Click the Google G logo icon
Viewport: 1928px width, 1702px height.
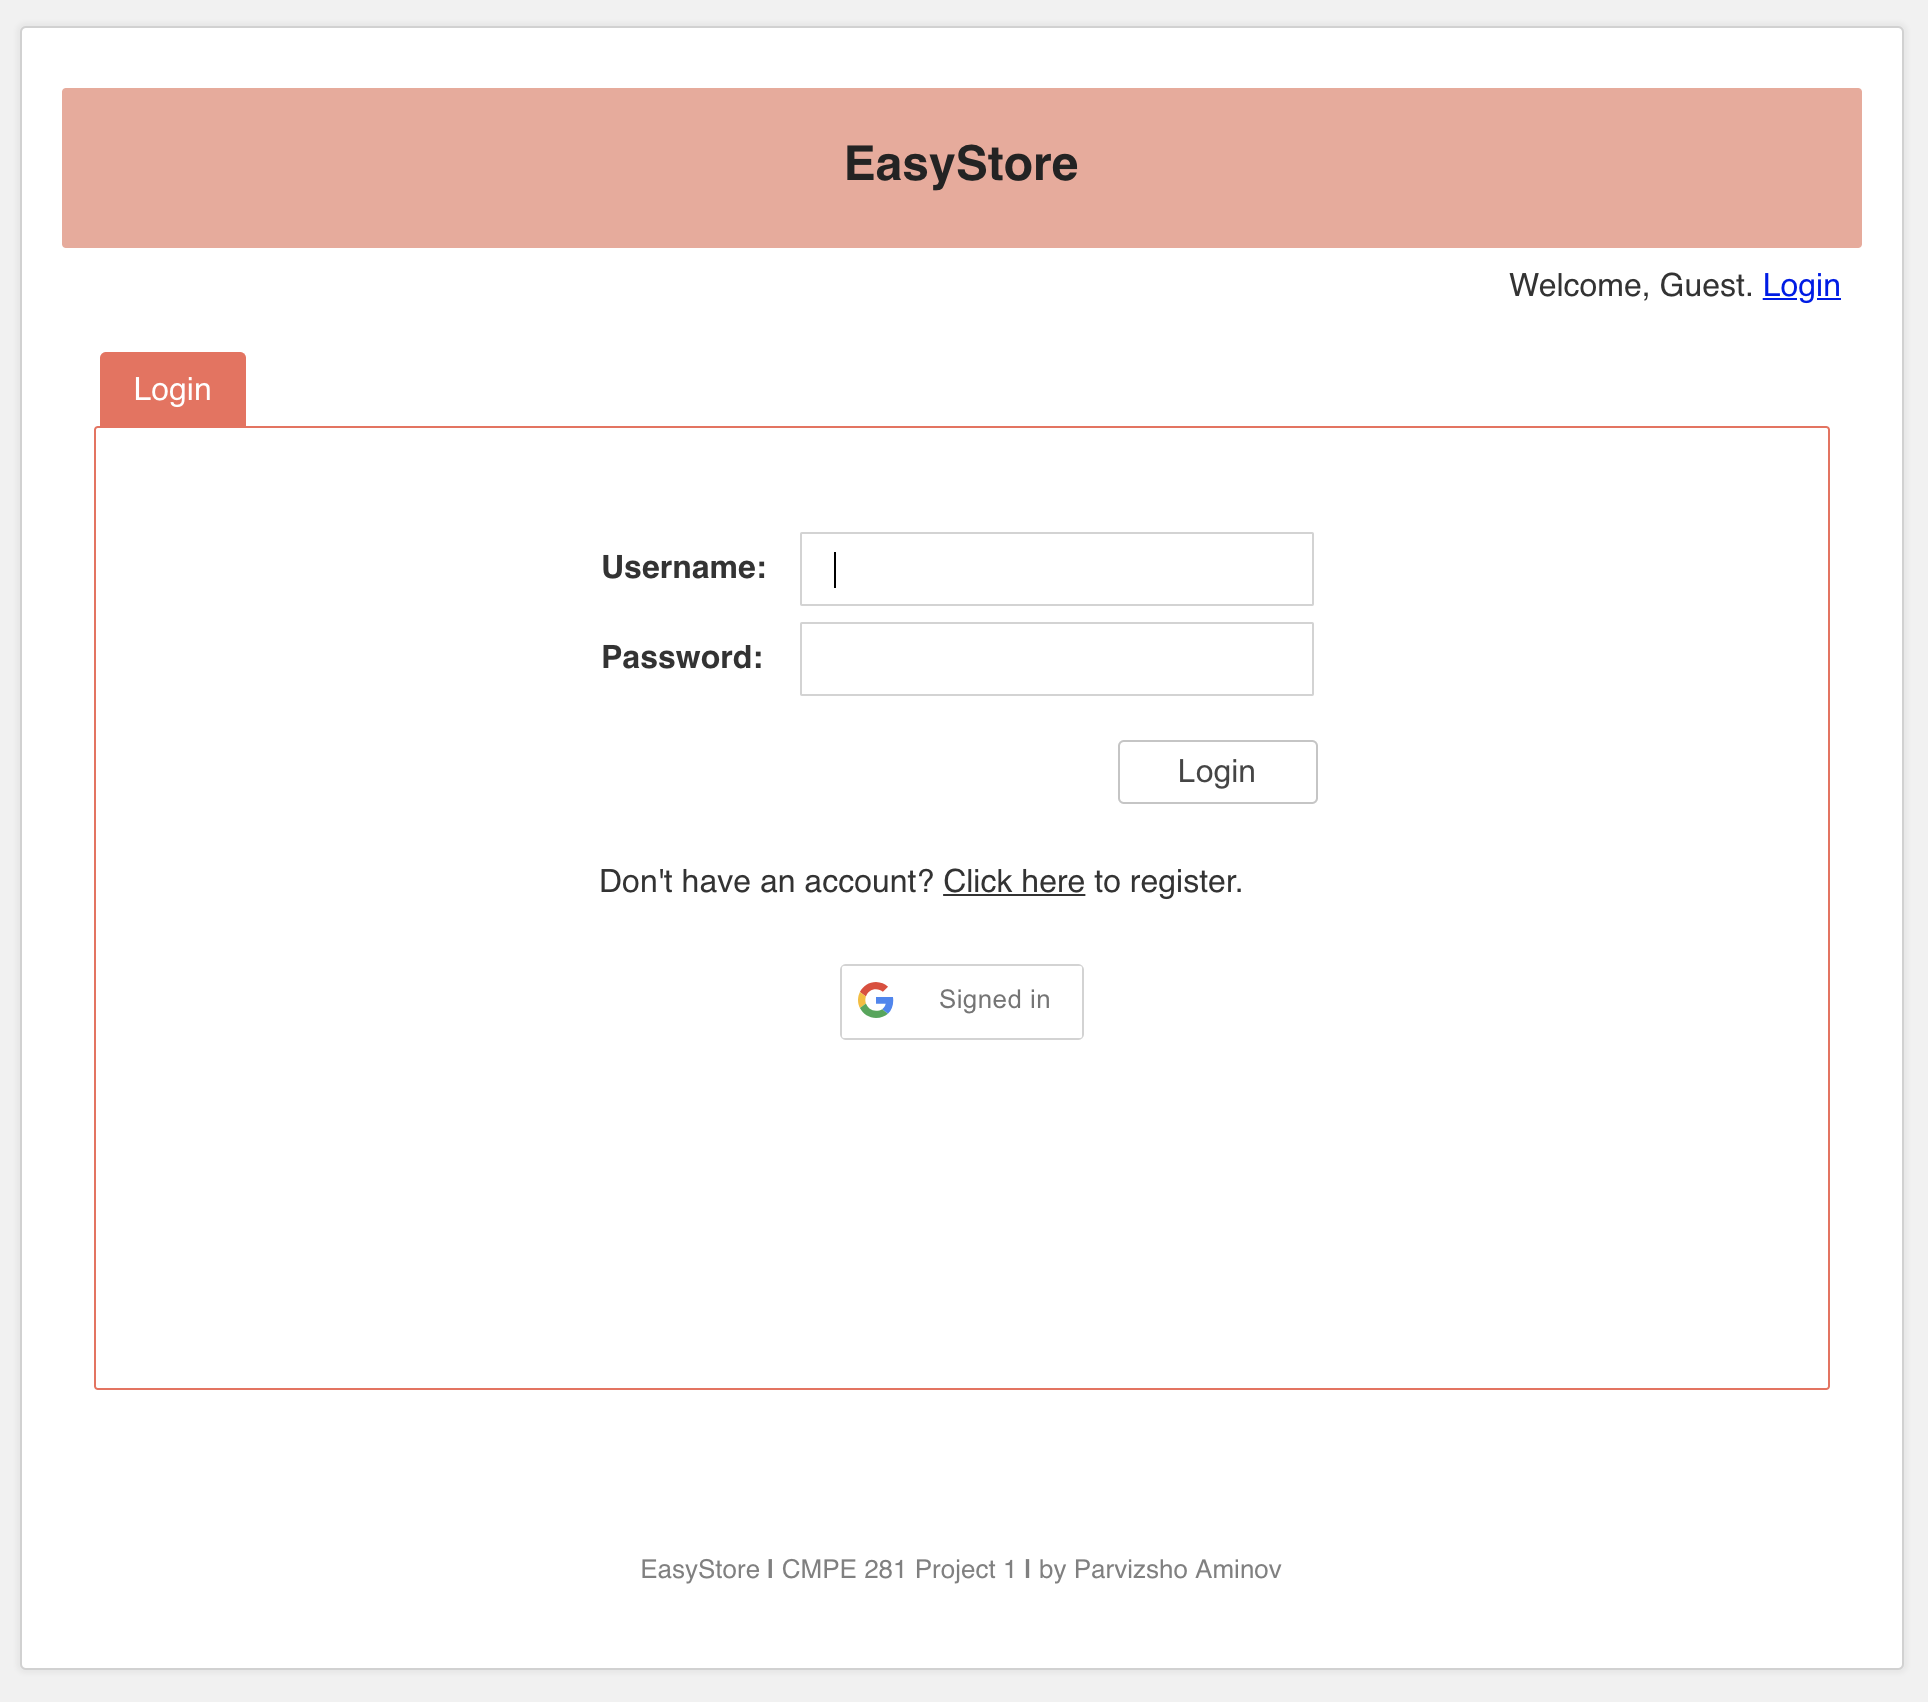click(876, 1000)
